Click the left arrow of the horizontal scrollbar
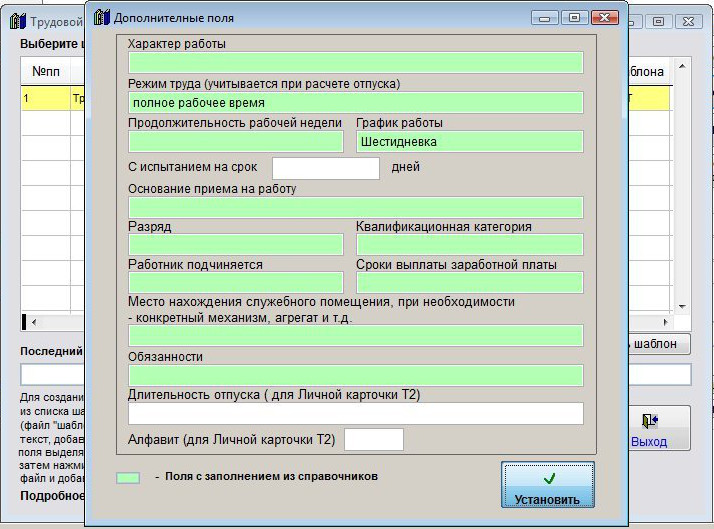This screenshot has height=529, width=714. pos(34,322)
